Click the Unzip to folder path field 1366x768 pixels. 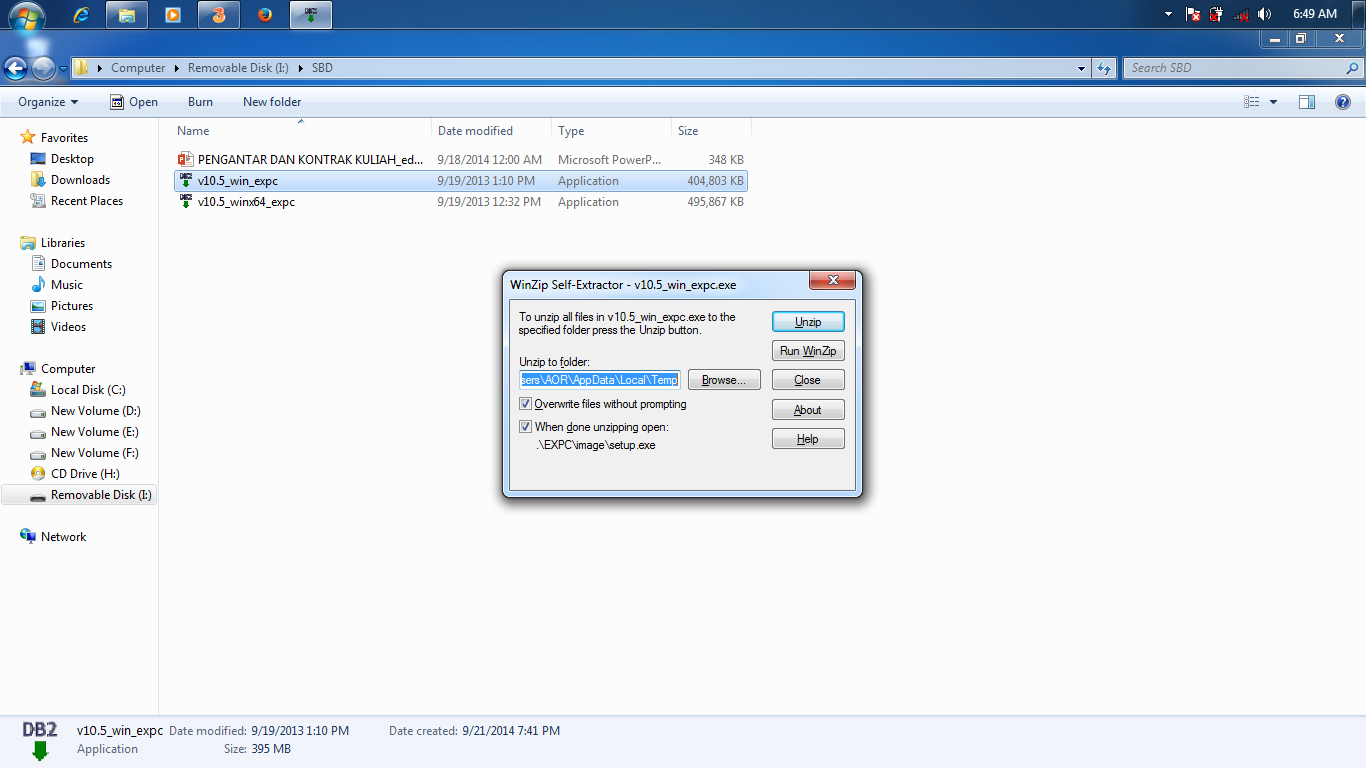coord(600,380)
